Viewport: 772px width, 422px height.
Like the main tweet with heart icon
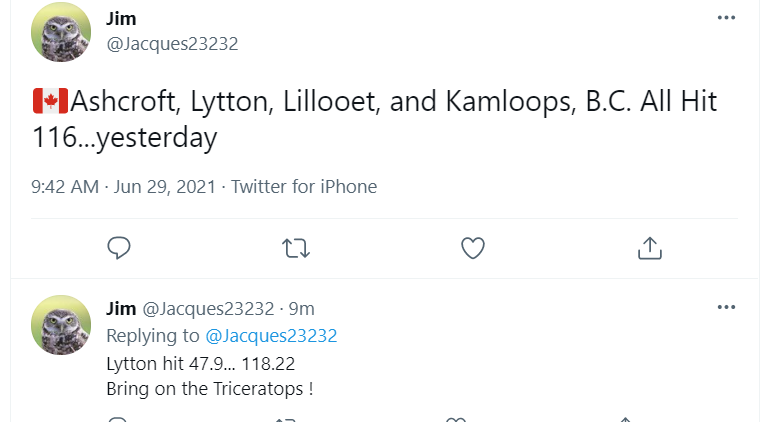coord(473,247)
